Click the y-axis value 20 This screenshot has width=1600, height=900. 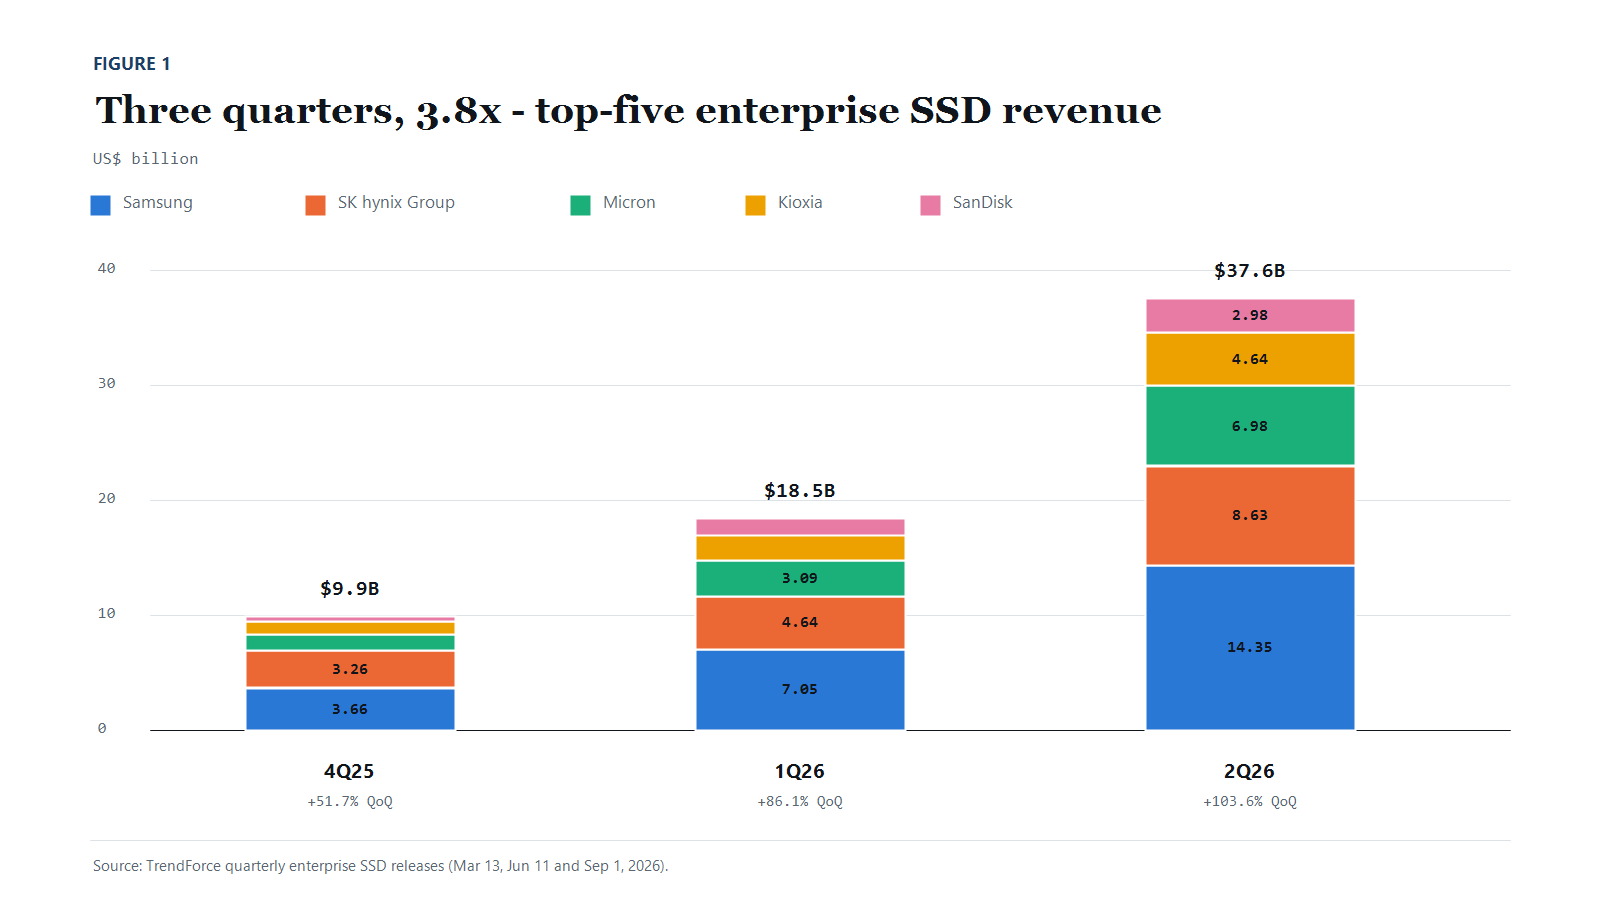coord(107,499)
